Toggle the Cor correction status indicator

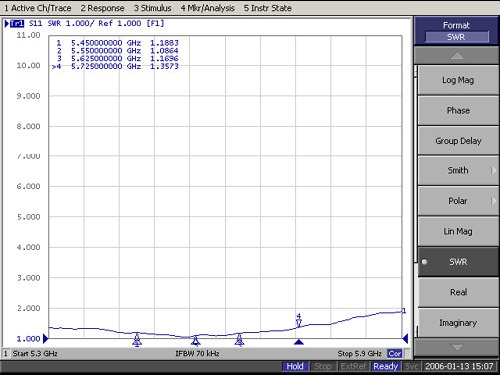pyautogui.click(x=395, y=353)
